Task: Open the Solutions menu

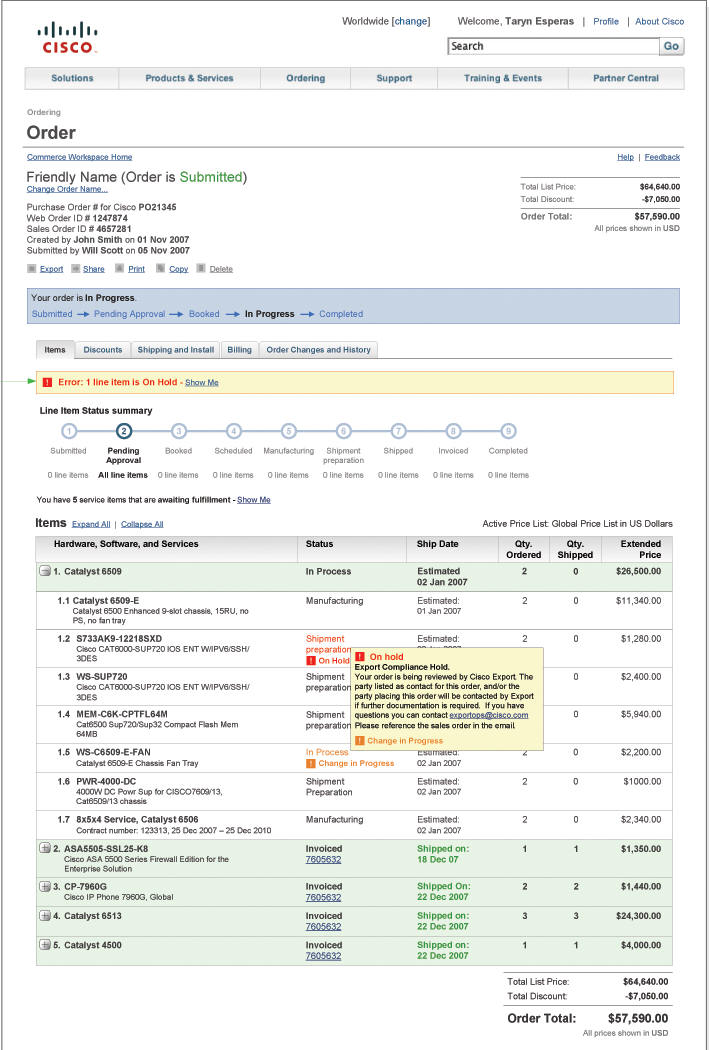Action: click(72, 78)
